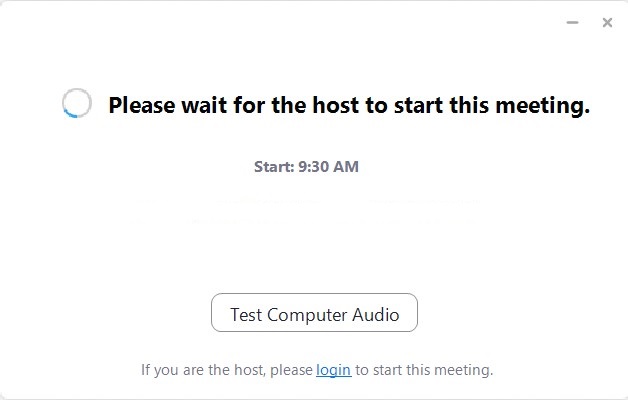Minimize the Zoom waiting window
The image size is (628, 400).
[x=572, y=22]
